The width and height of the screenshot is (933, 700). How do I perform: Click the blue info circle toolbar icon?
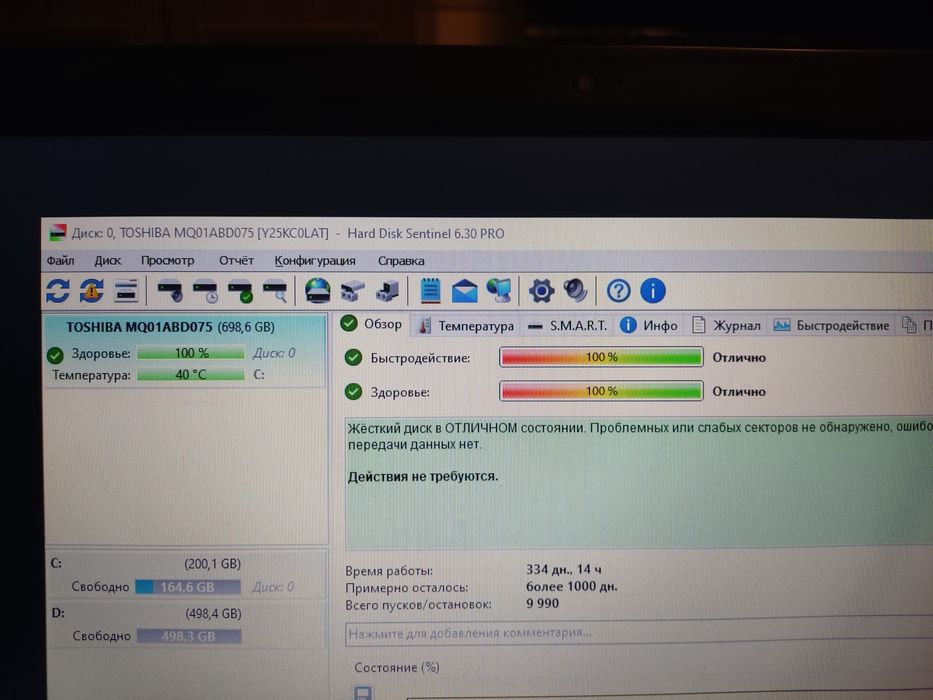653,291
